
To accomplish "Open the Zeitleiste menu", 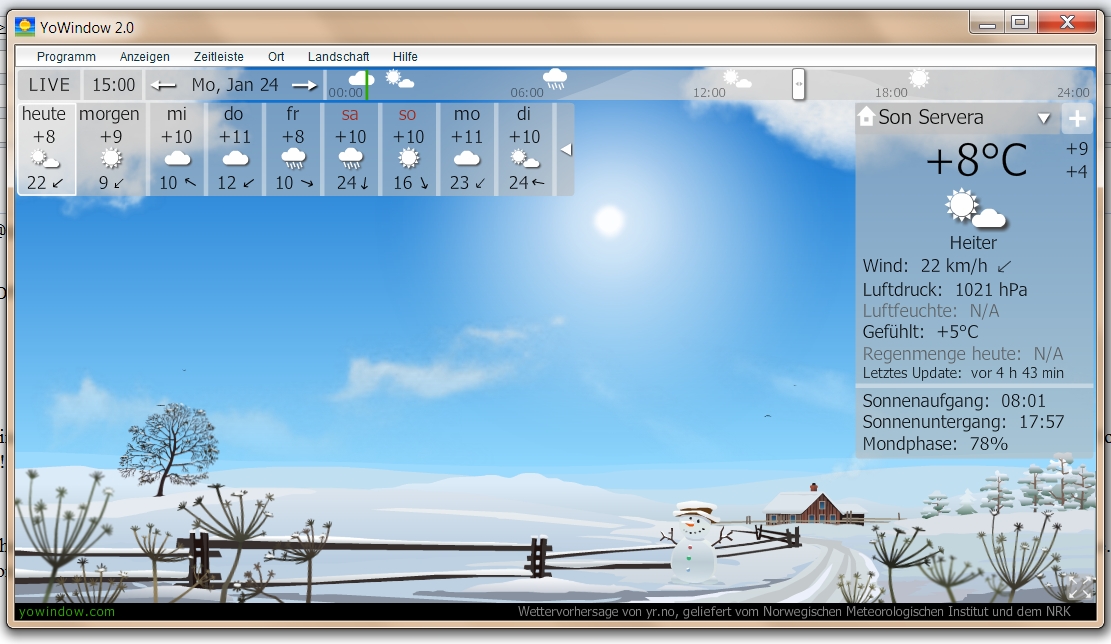I will [x=218, y=57].
